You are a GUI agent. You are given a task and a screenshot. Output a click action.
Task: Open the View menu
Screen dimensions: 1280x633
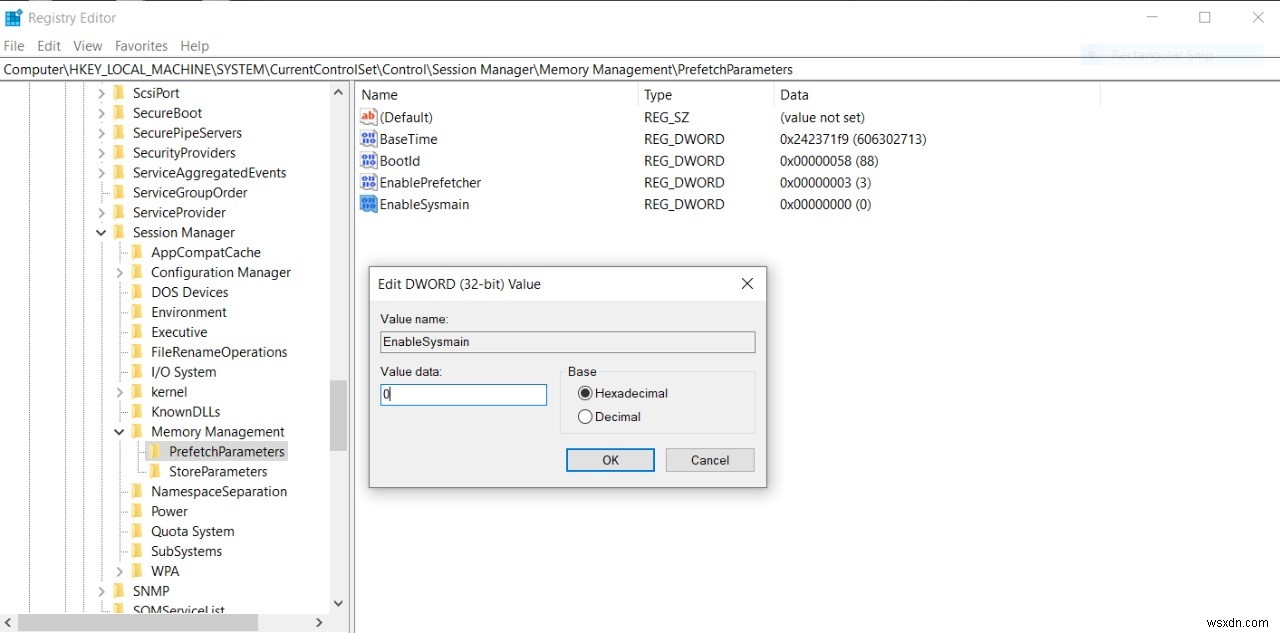click(x=87, y=46)
